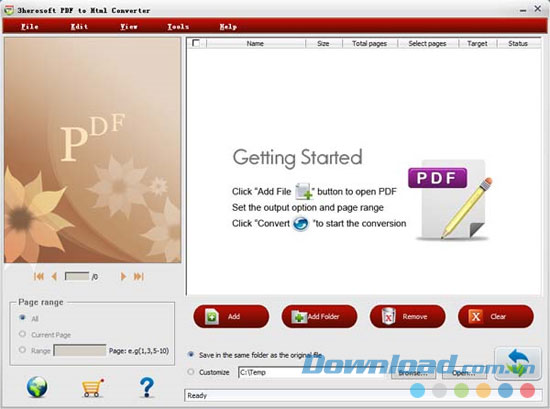
Task: Open the File menu
Action: click(x=30, y=27)
